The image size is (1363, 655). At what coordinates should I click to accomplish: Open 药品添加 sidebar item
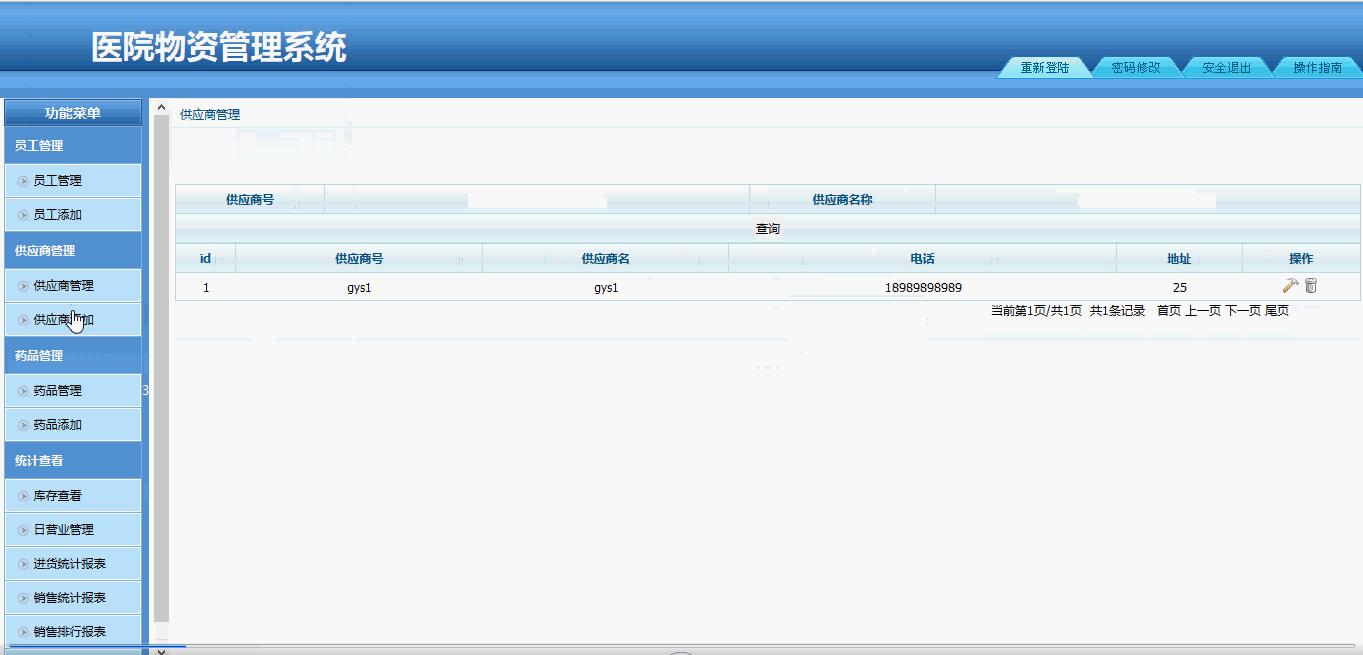73,425
